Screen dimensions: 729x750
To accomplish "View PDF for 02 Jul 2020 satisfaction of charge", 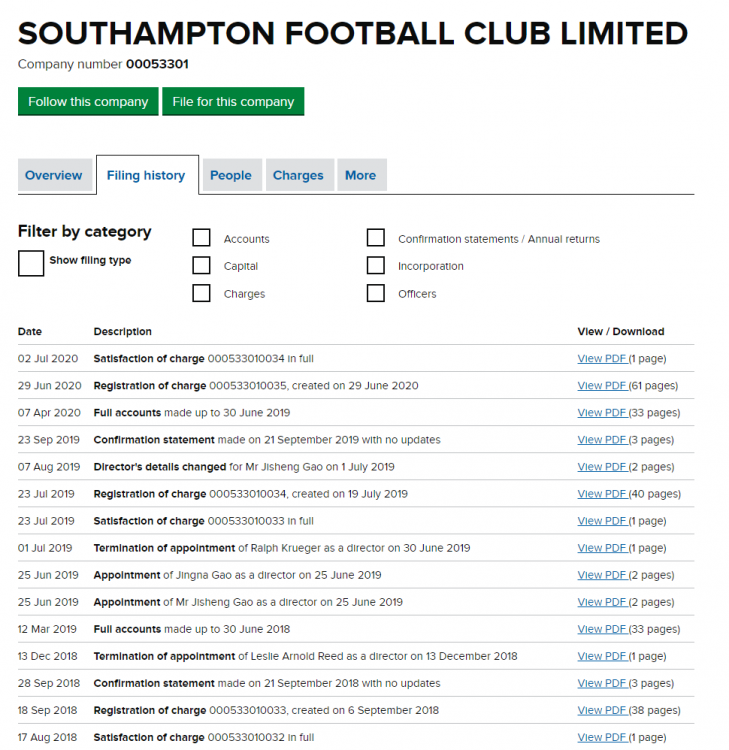I will click(x=602, y=358).
